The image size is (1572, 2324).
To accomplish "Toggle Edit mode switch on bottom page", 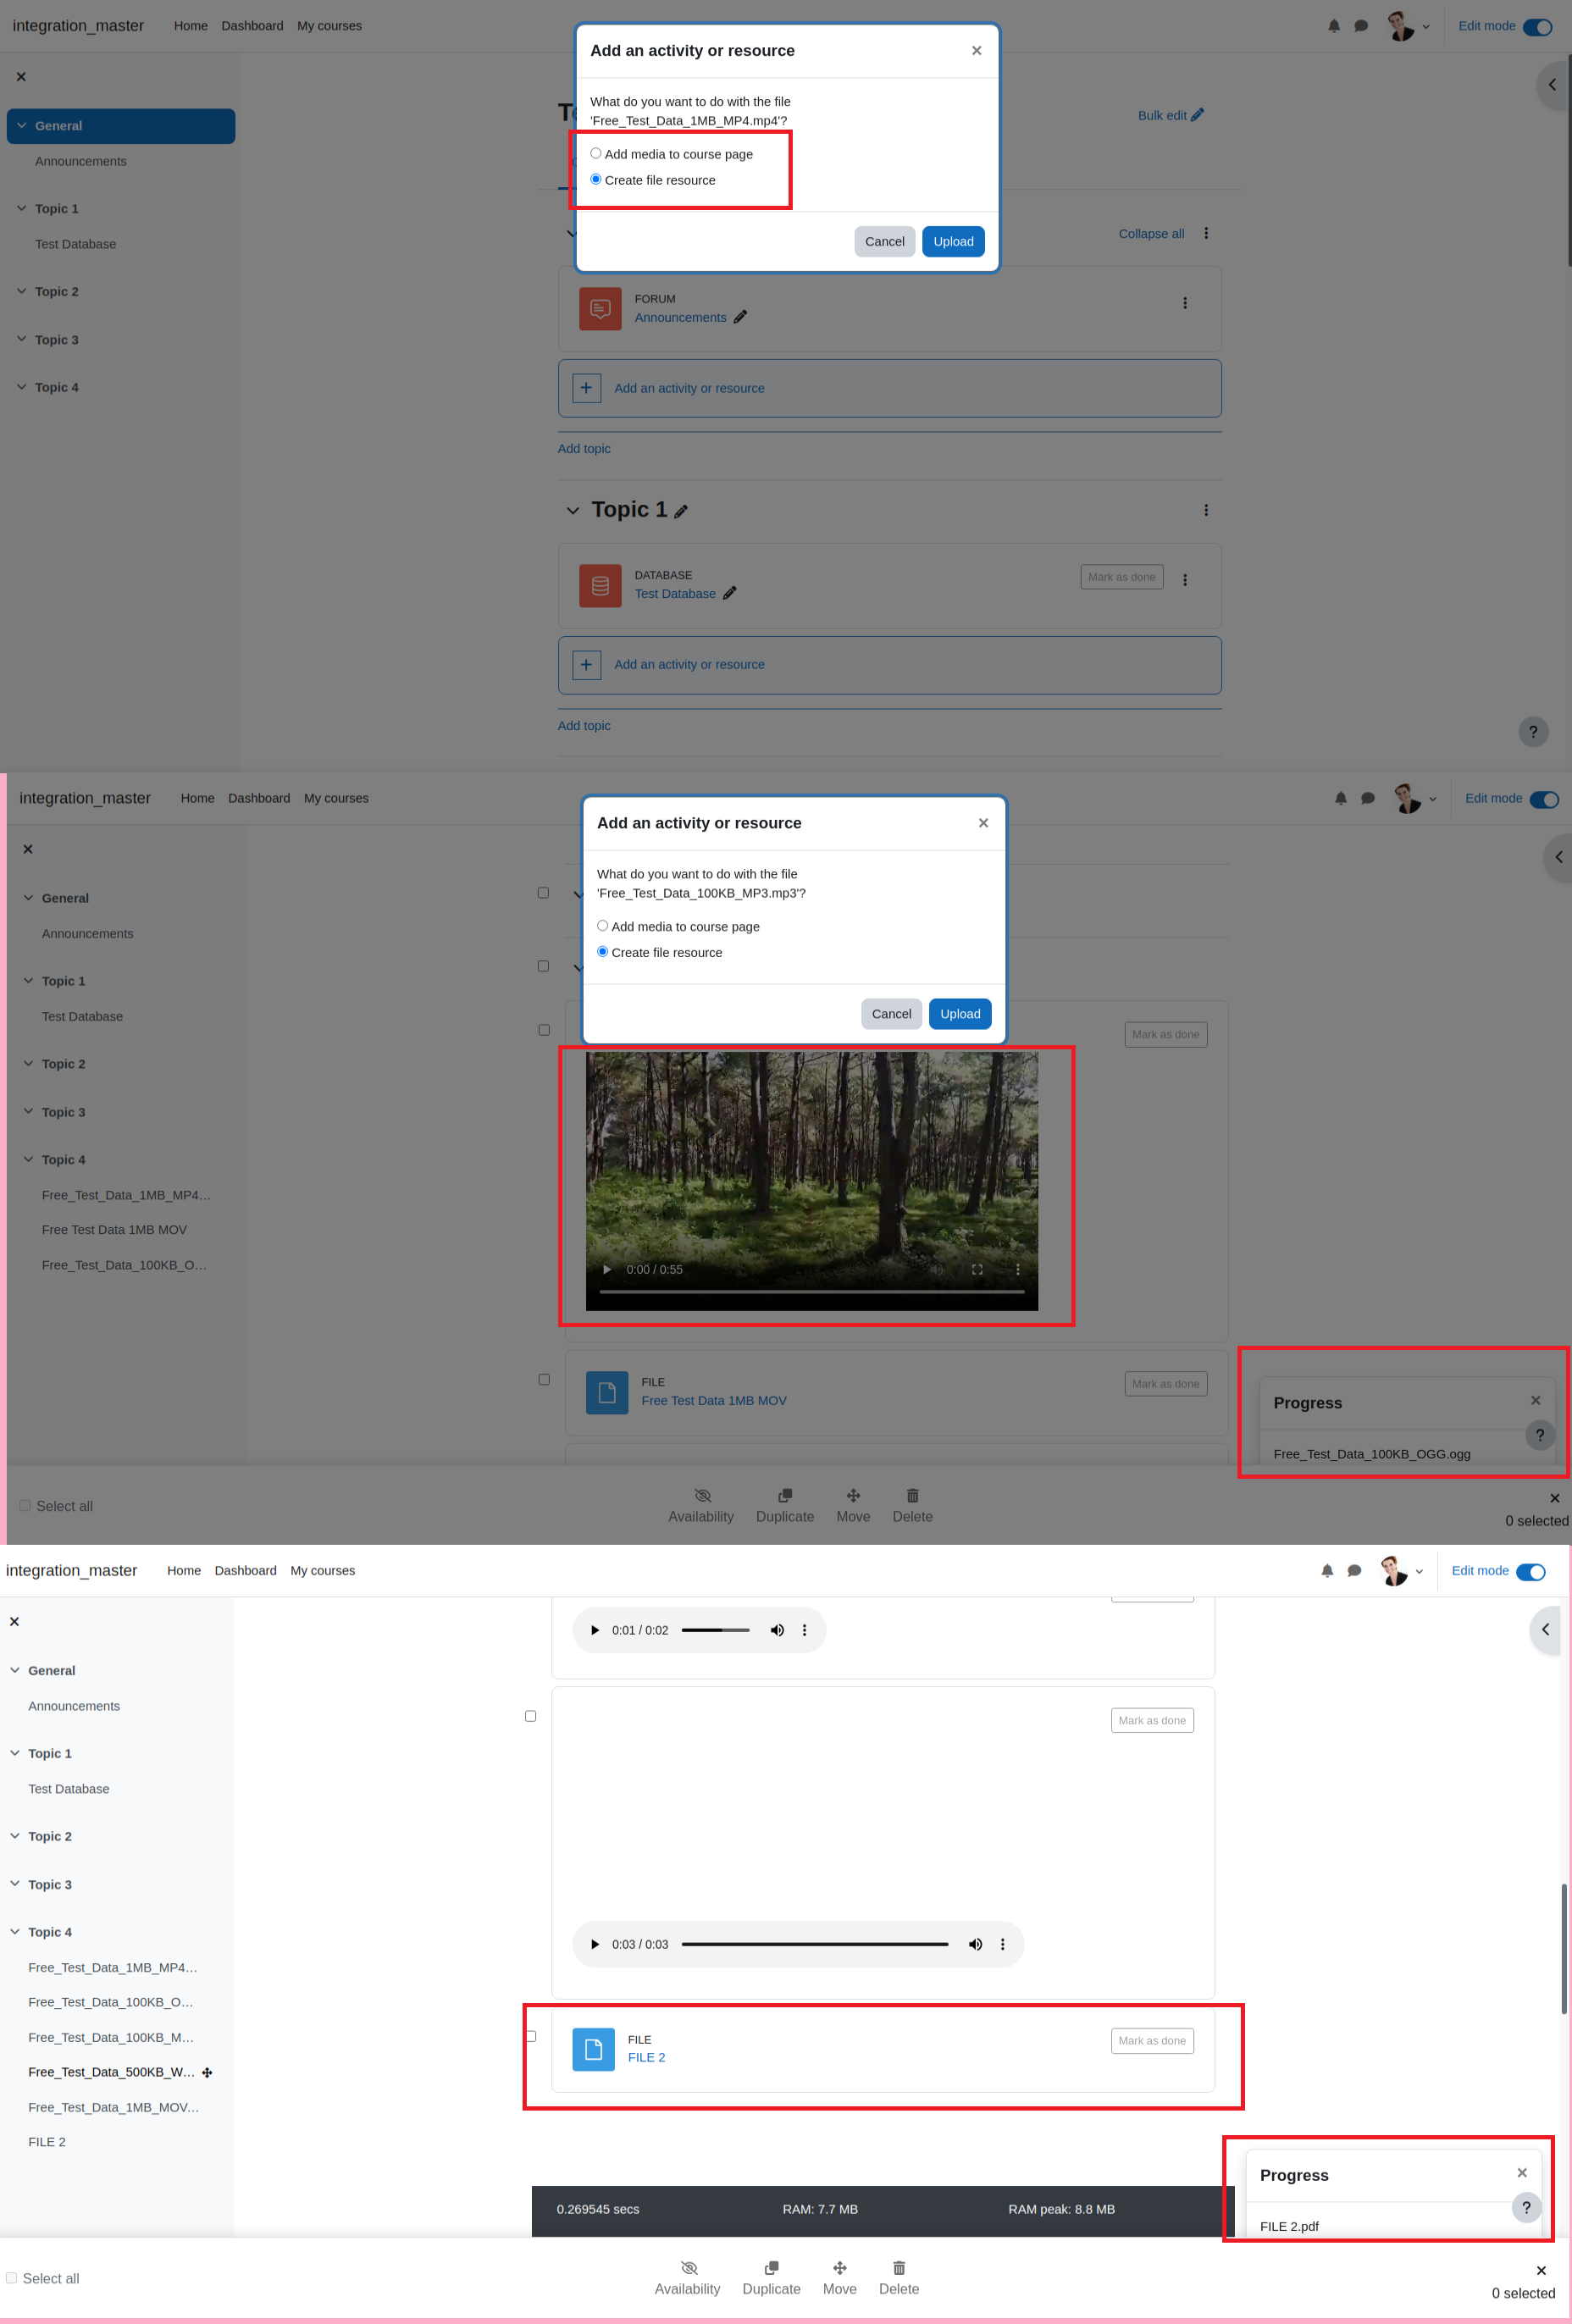I will [1530, 1572].
